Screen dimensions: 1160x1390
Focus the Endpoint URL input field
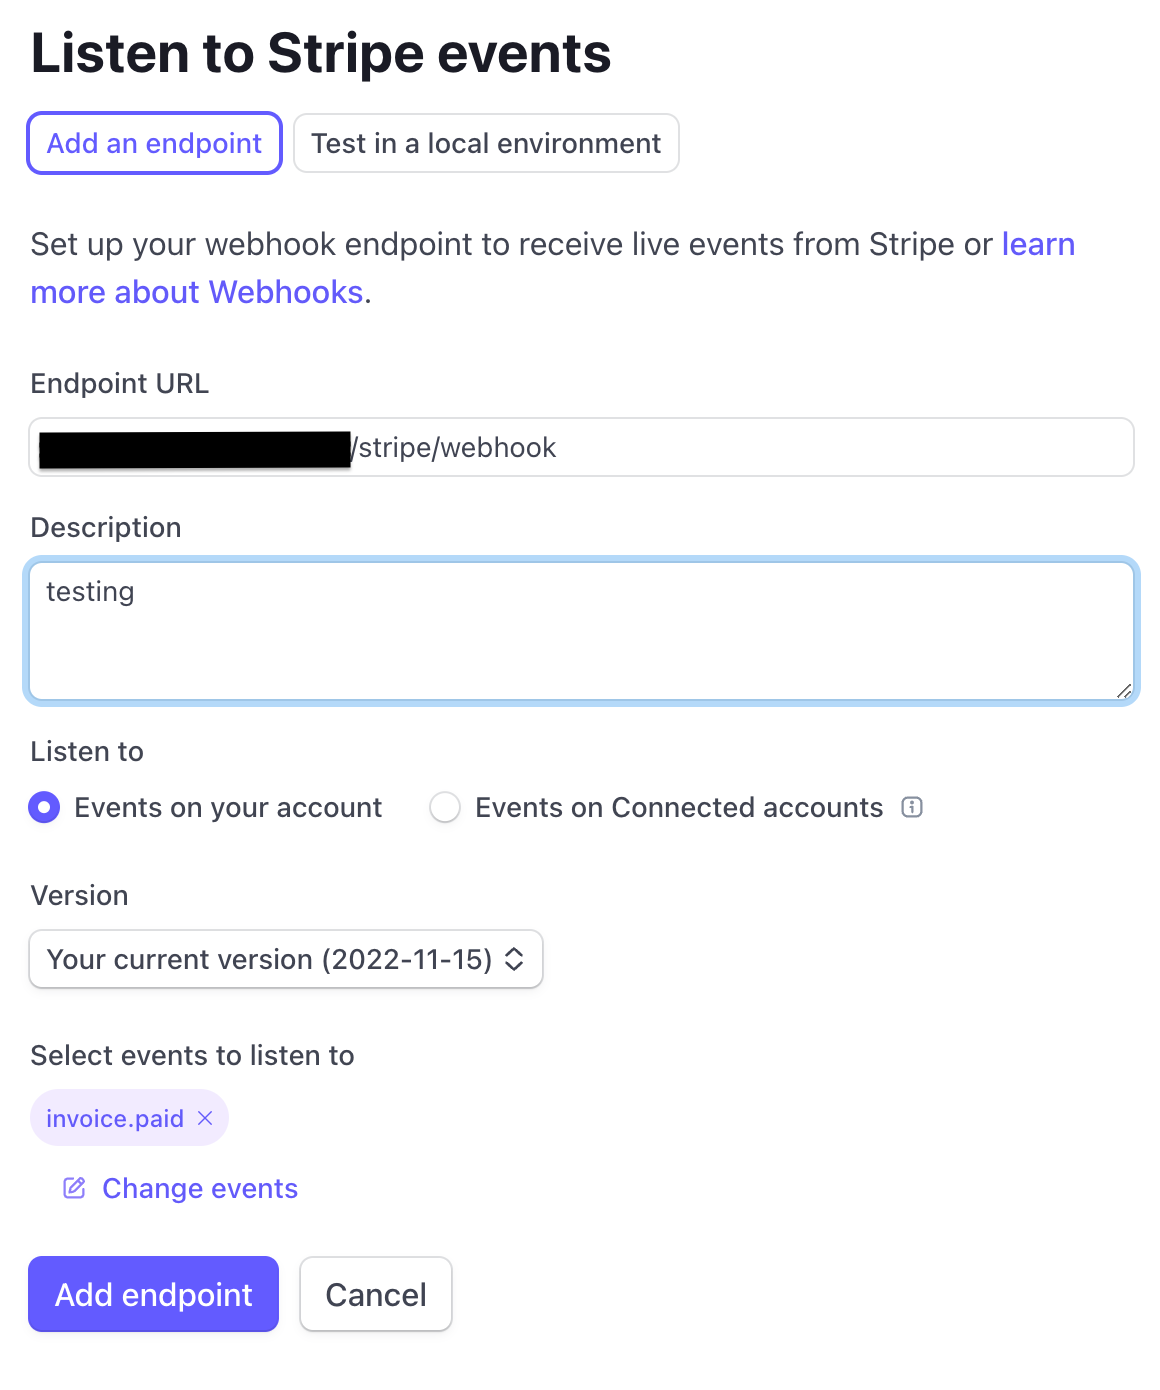pos(740,447)
